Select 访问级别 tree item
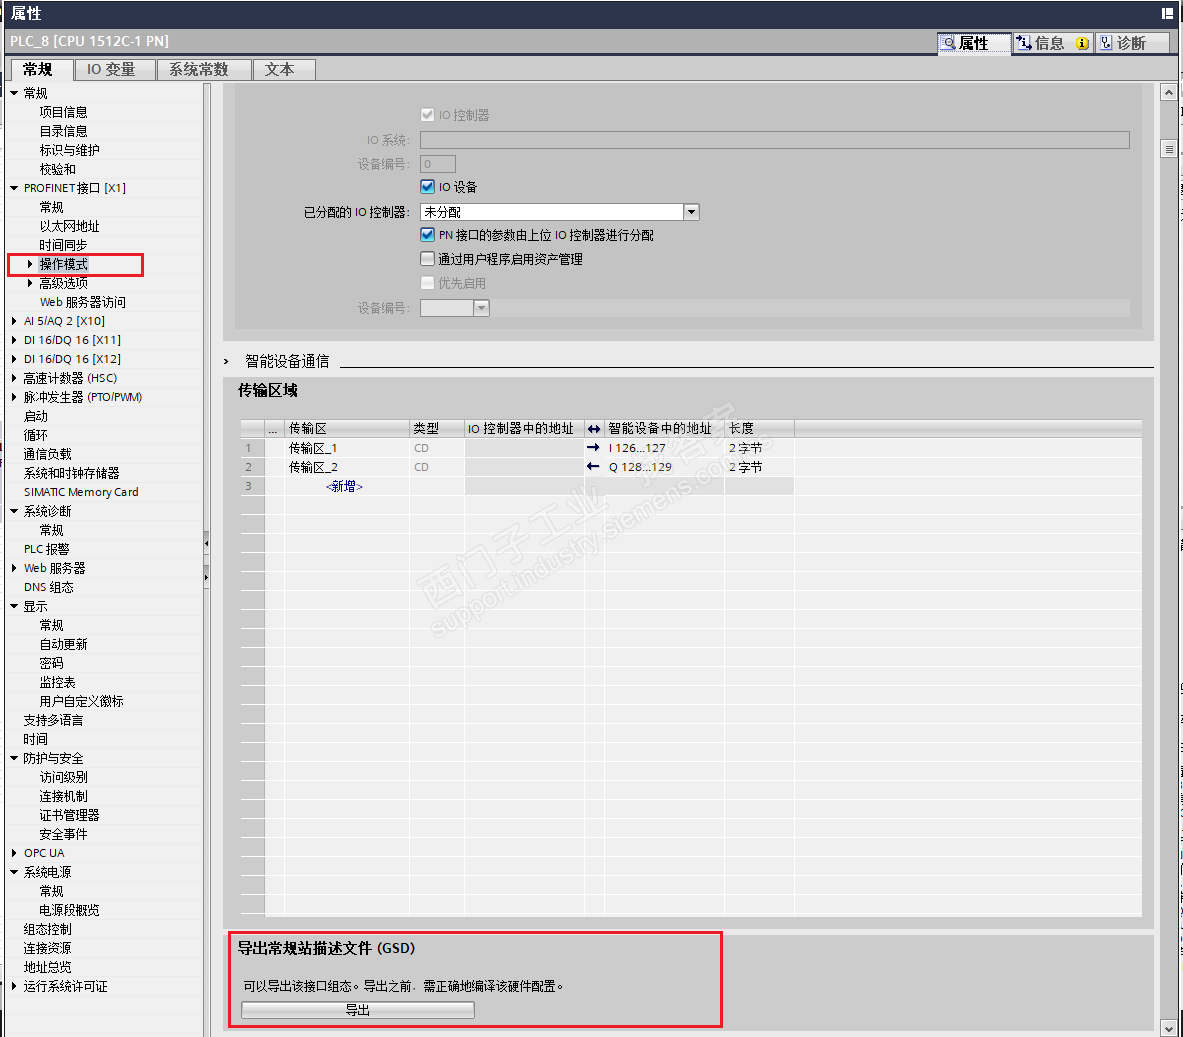 point(63,777)
